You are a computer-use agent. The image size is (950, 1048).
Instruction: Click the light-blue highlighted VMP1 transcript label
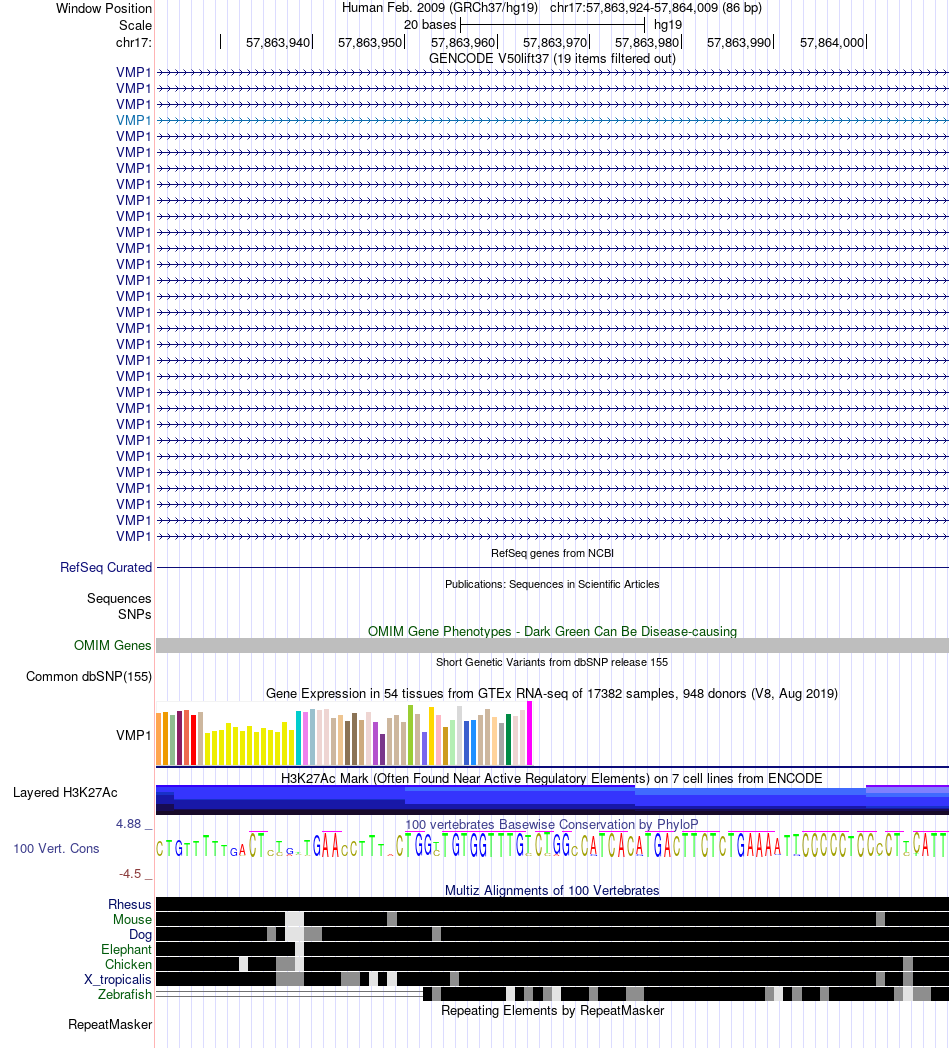134,120
